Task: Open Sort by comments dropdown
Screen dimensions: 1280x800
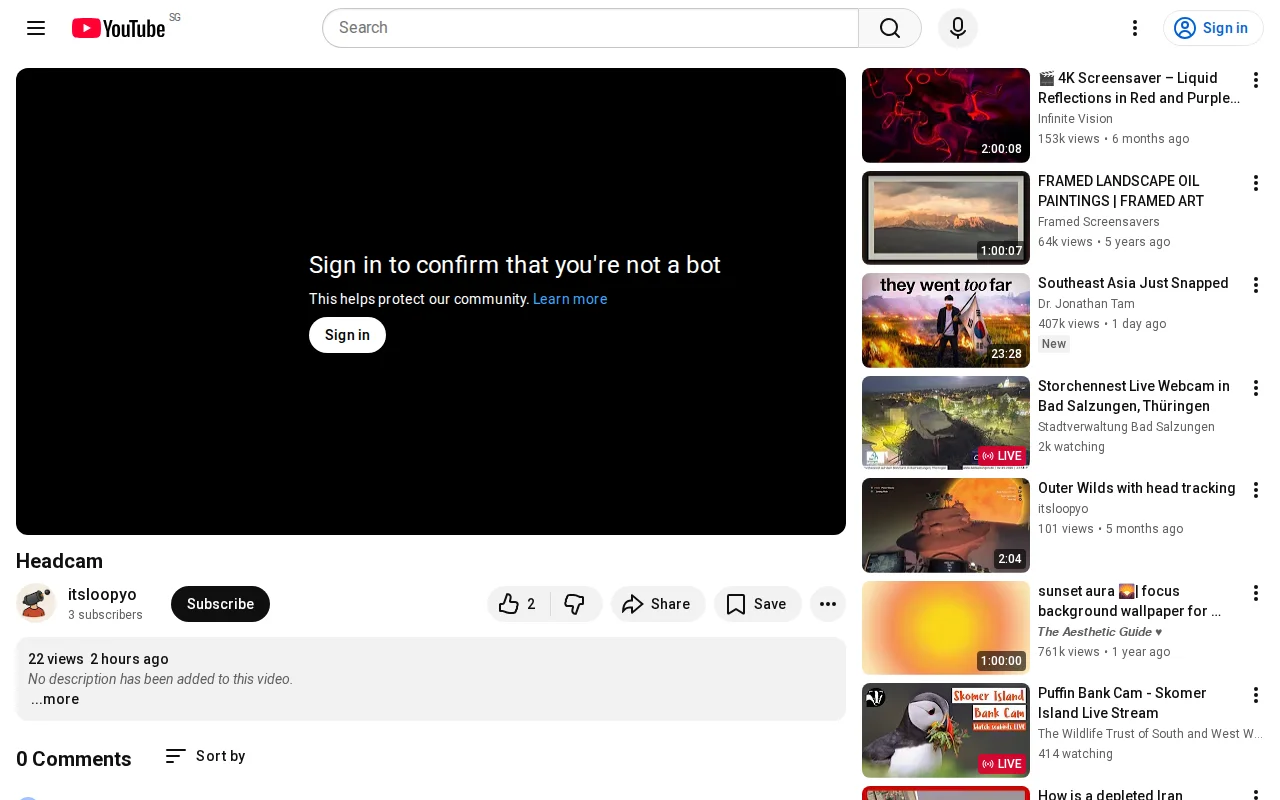Action: click(x=205, y=756)
